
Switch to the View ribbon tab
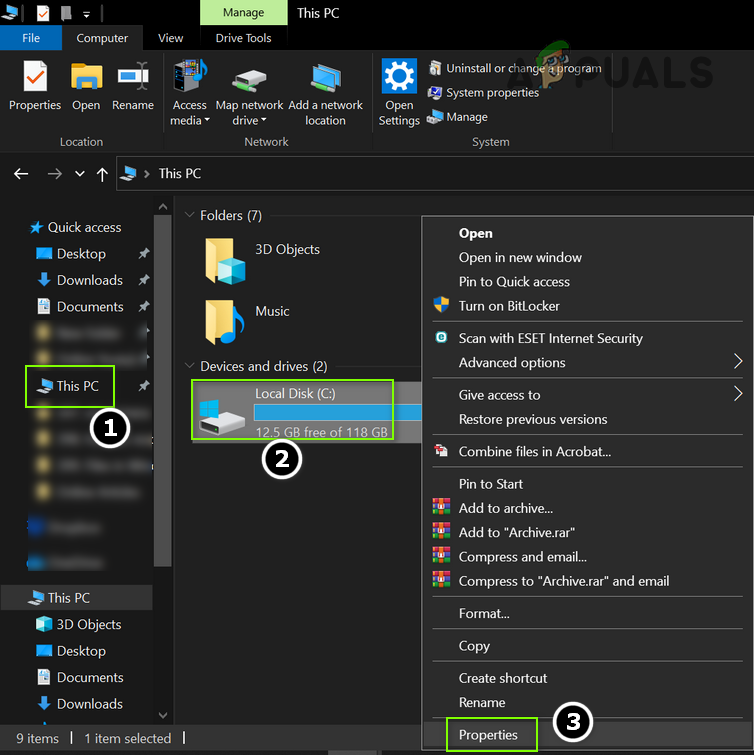(x=171, y=38)
